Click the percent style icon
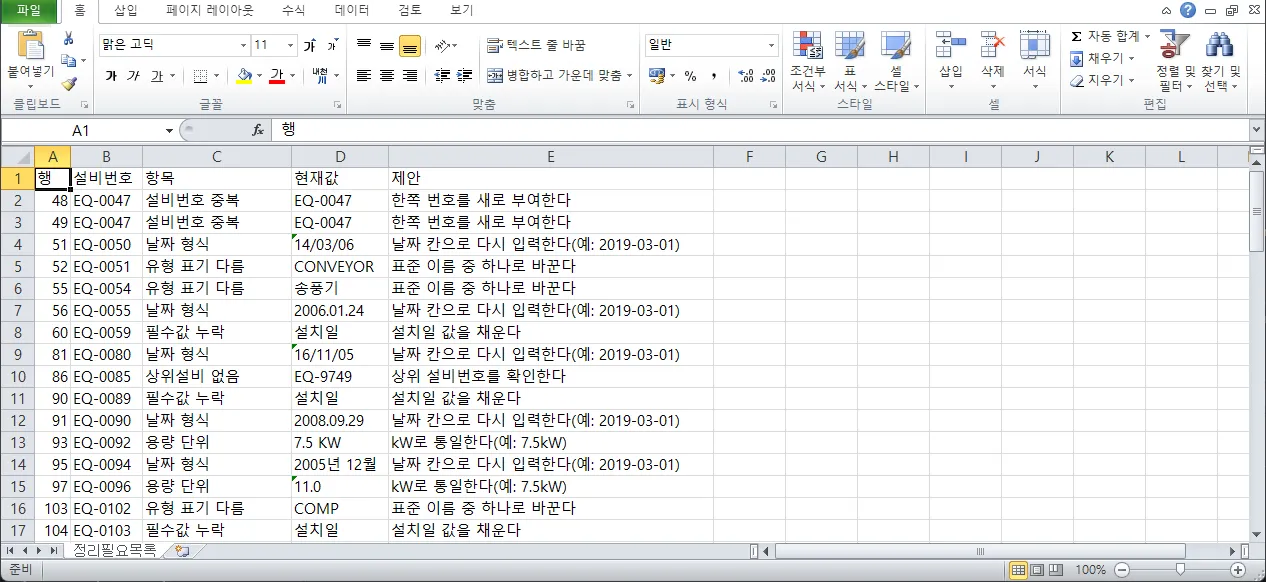 click(x=690, y=76)
